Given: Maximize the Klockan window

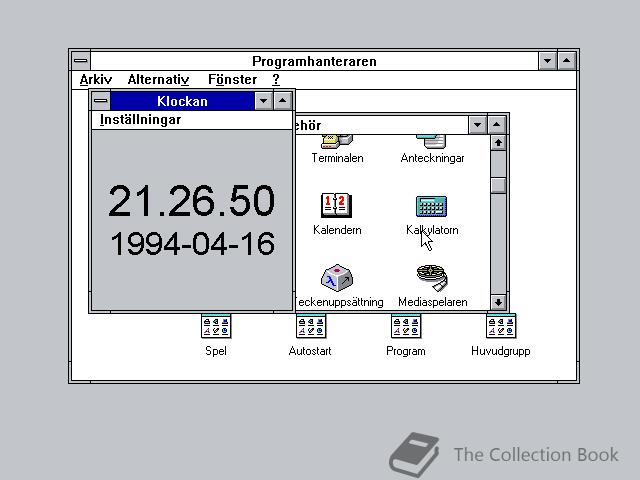Looking at the screenshot, I should (282, 101).
